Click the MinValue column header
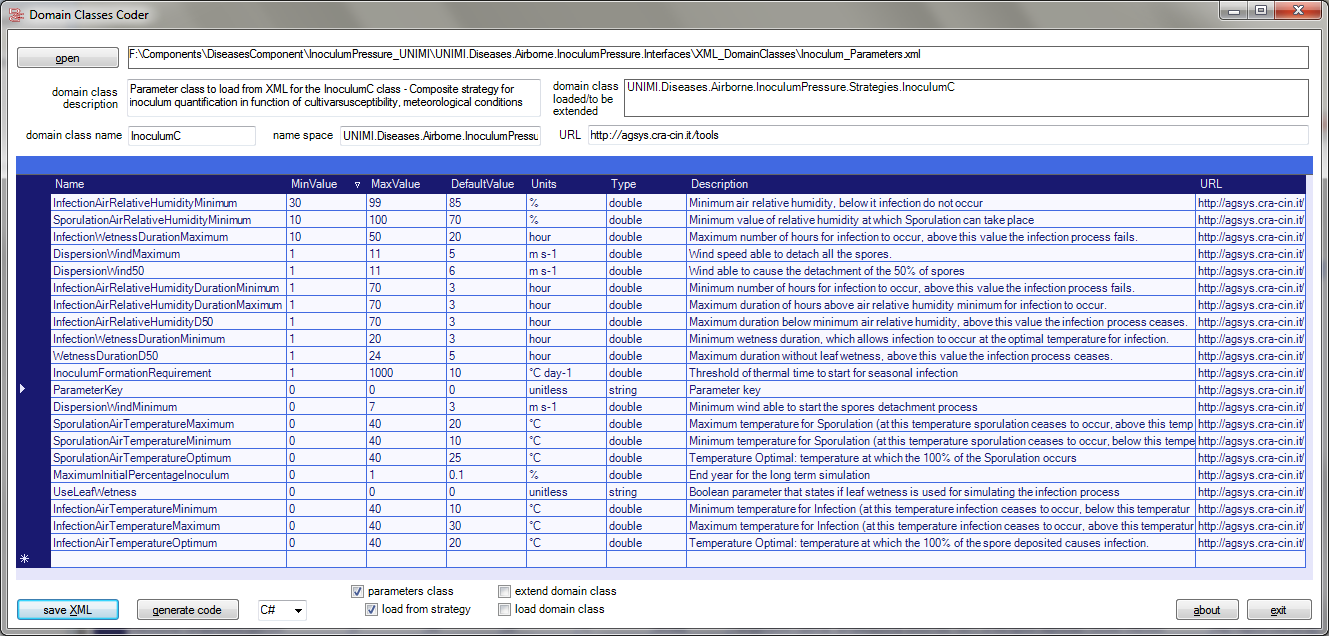The width and height of the screenshot is (1329, 636). click(x=326, y=184)
